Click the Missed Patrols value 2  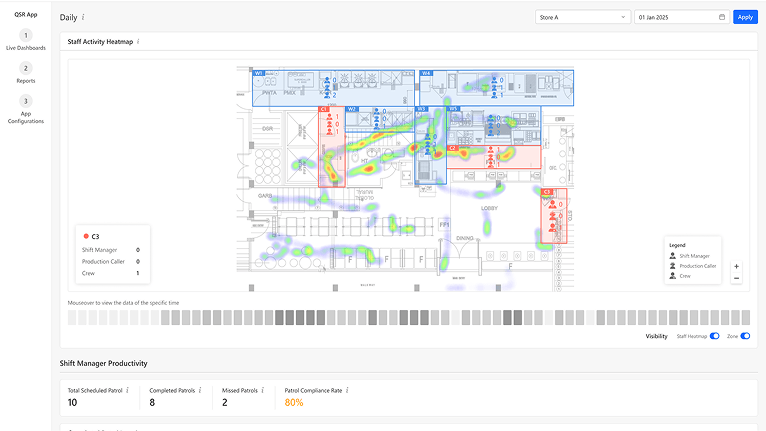[x=225, y=403]
